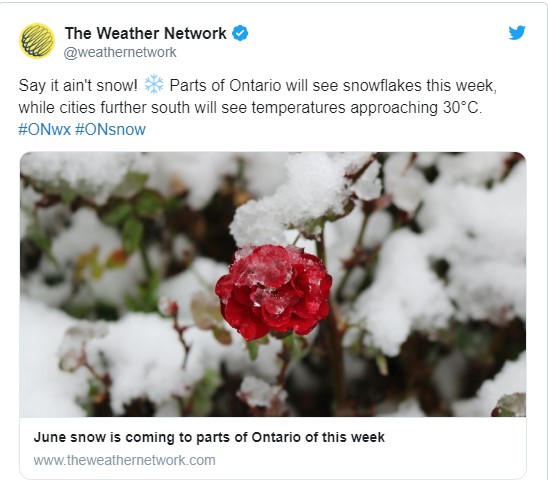Click the snowy rose photo thumbnail
Screen dimensions: 548x480
(273, 284)
